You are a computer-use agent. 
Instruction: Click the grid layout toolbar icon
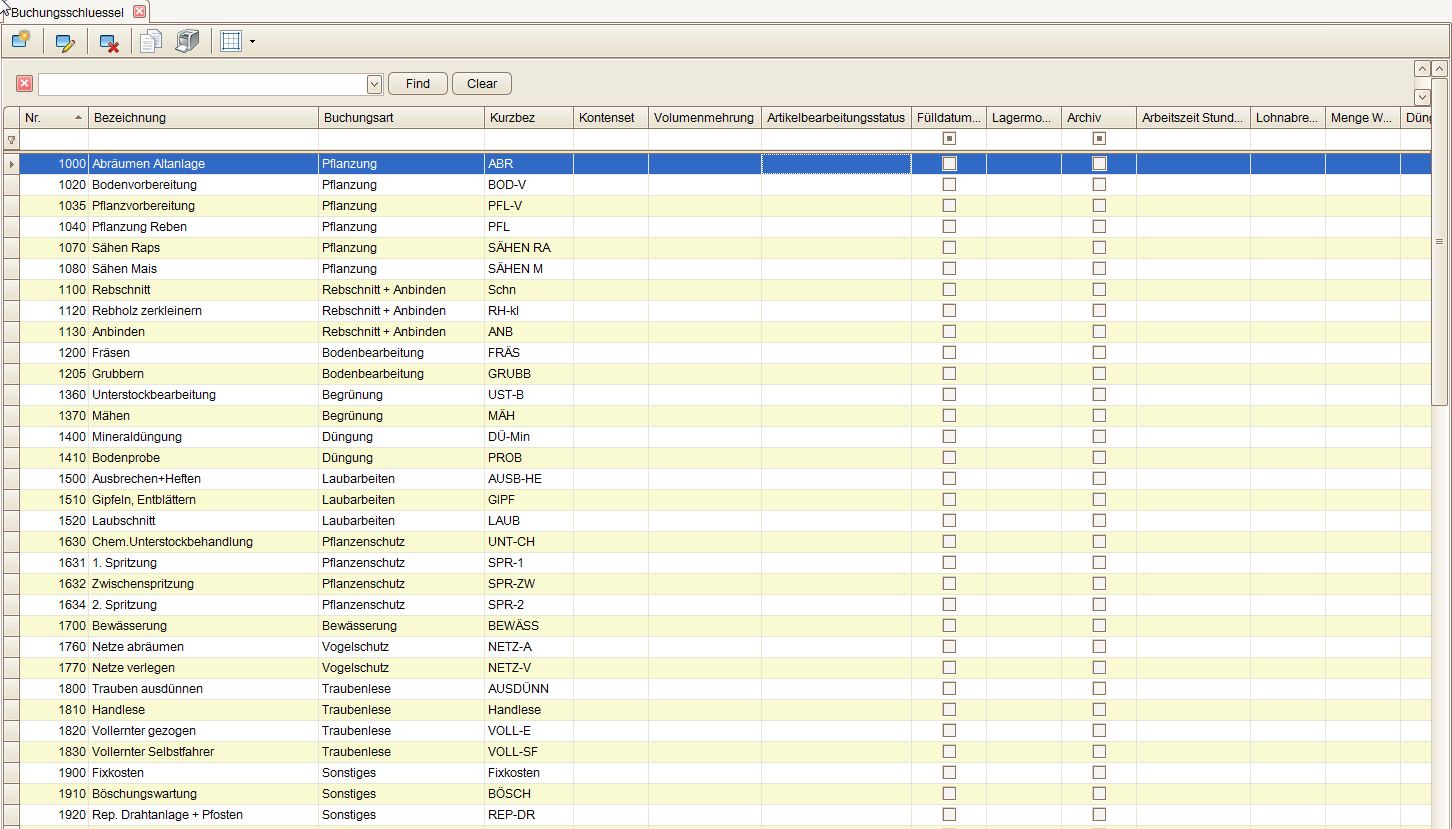[231, 42]
